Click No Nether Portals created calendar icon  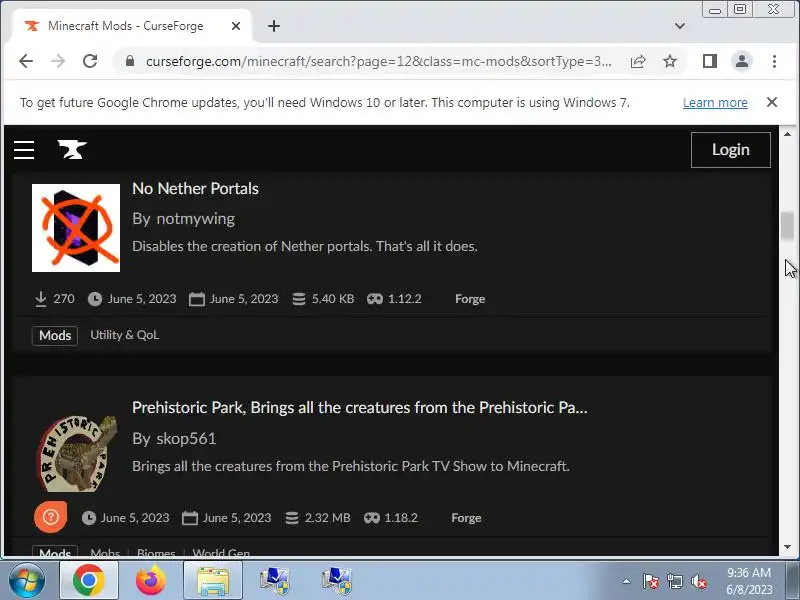pos(196,299)
